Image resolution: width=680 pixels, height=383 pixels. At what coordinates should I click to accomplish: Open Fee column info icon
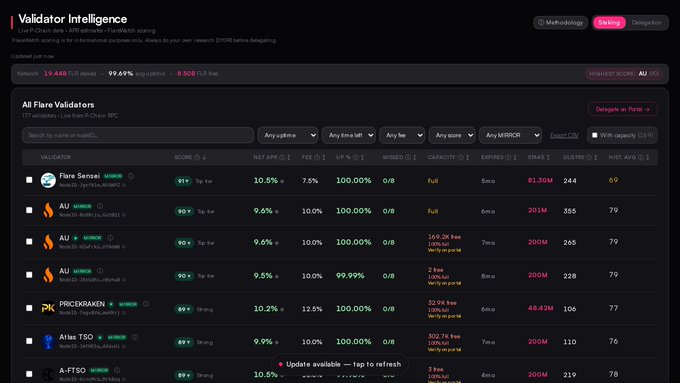(317, 157)
